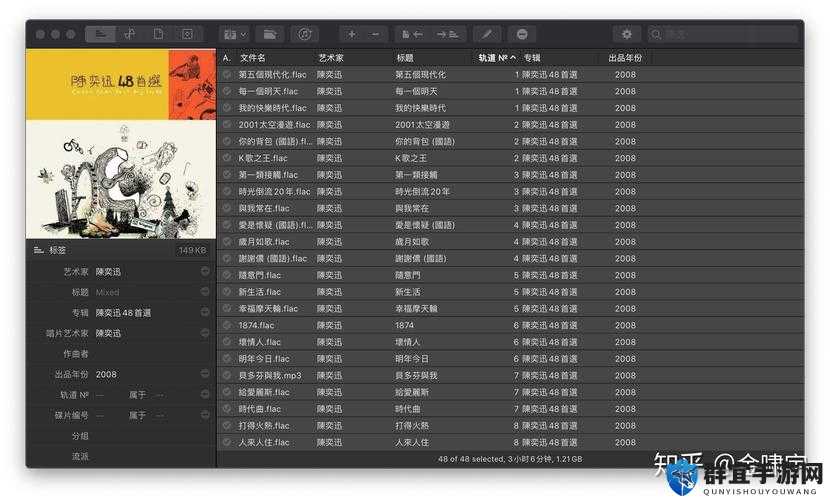Click the status icon for 人來人往.flac
This screenshot has width=830, height=500.
[x=227, y=442]
